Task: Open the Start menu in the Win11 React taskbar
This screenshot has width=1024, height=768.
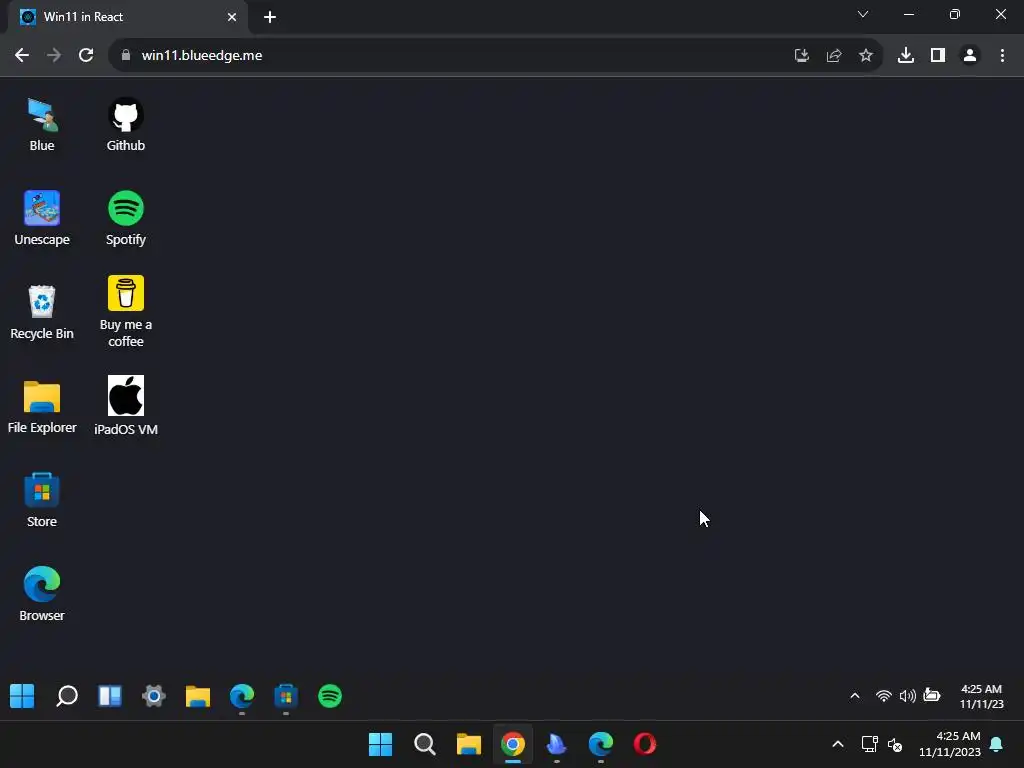Action: 22,696
